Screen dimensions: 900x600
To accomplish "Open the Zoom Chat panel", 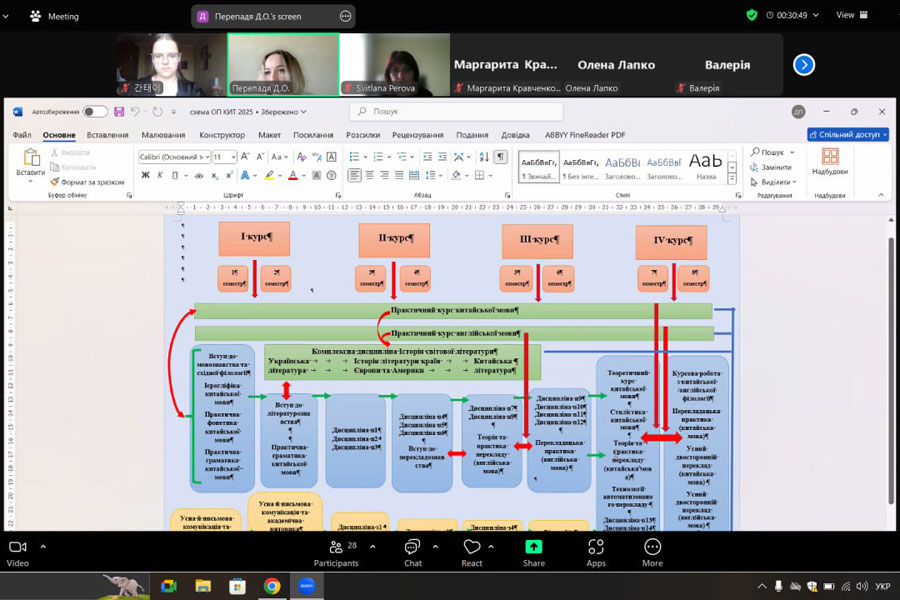I will 412,553.
